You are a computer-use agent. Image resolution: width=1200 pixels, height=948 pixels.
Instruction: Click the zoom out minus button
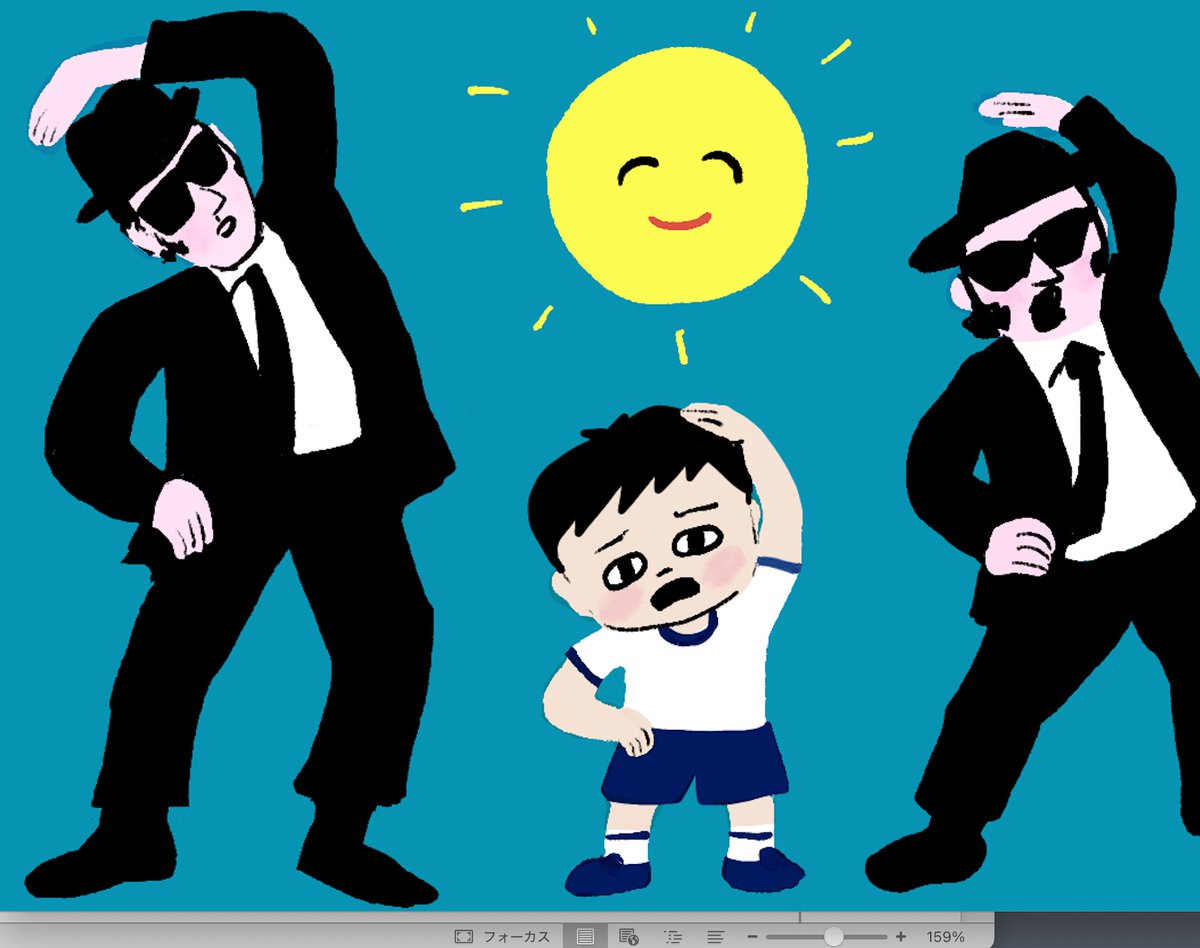pyautogui.click(x=752, y=937)
